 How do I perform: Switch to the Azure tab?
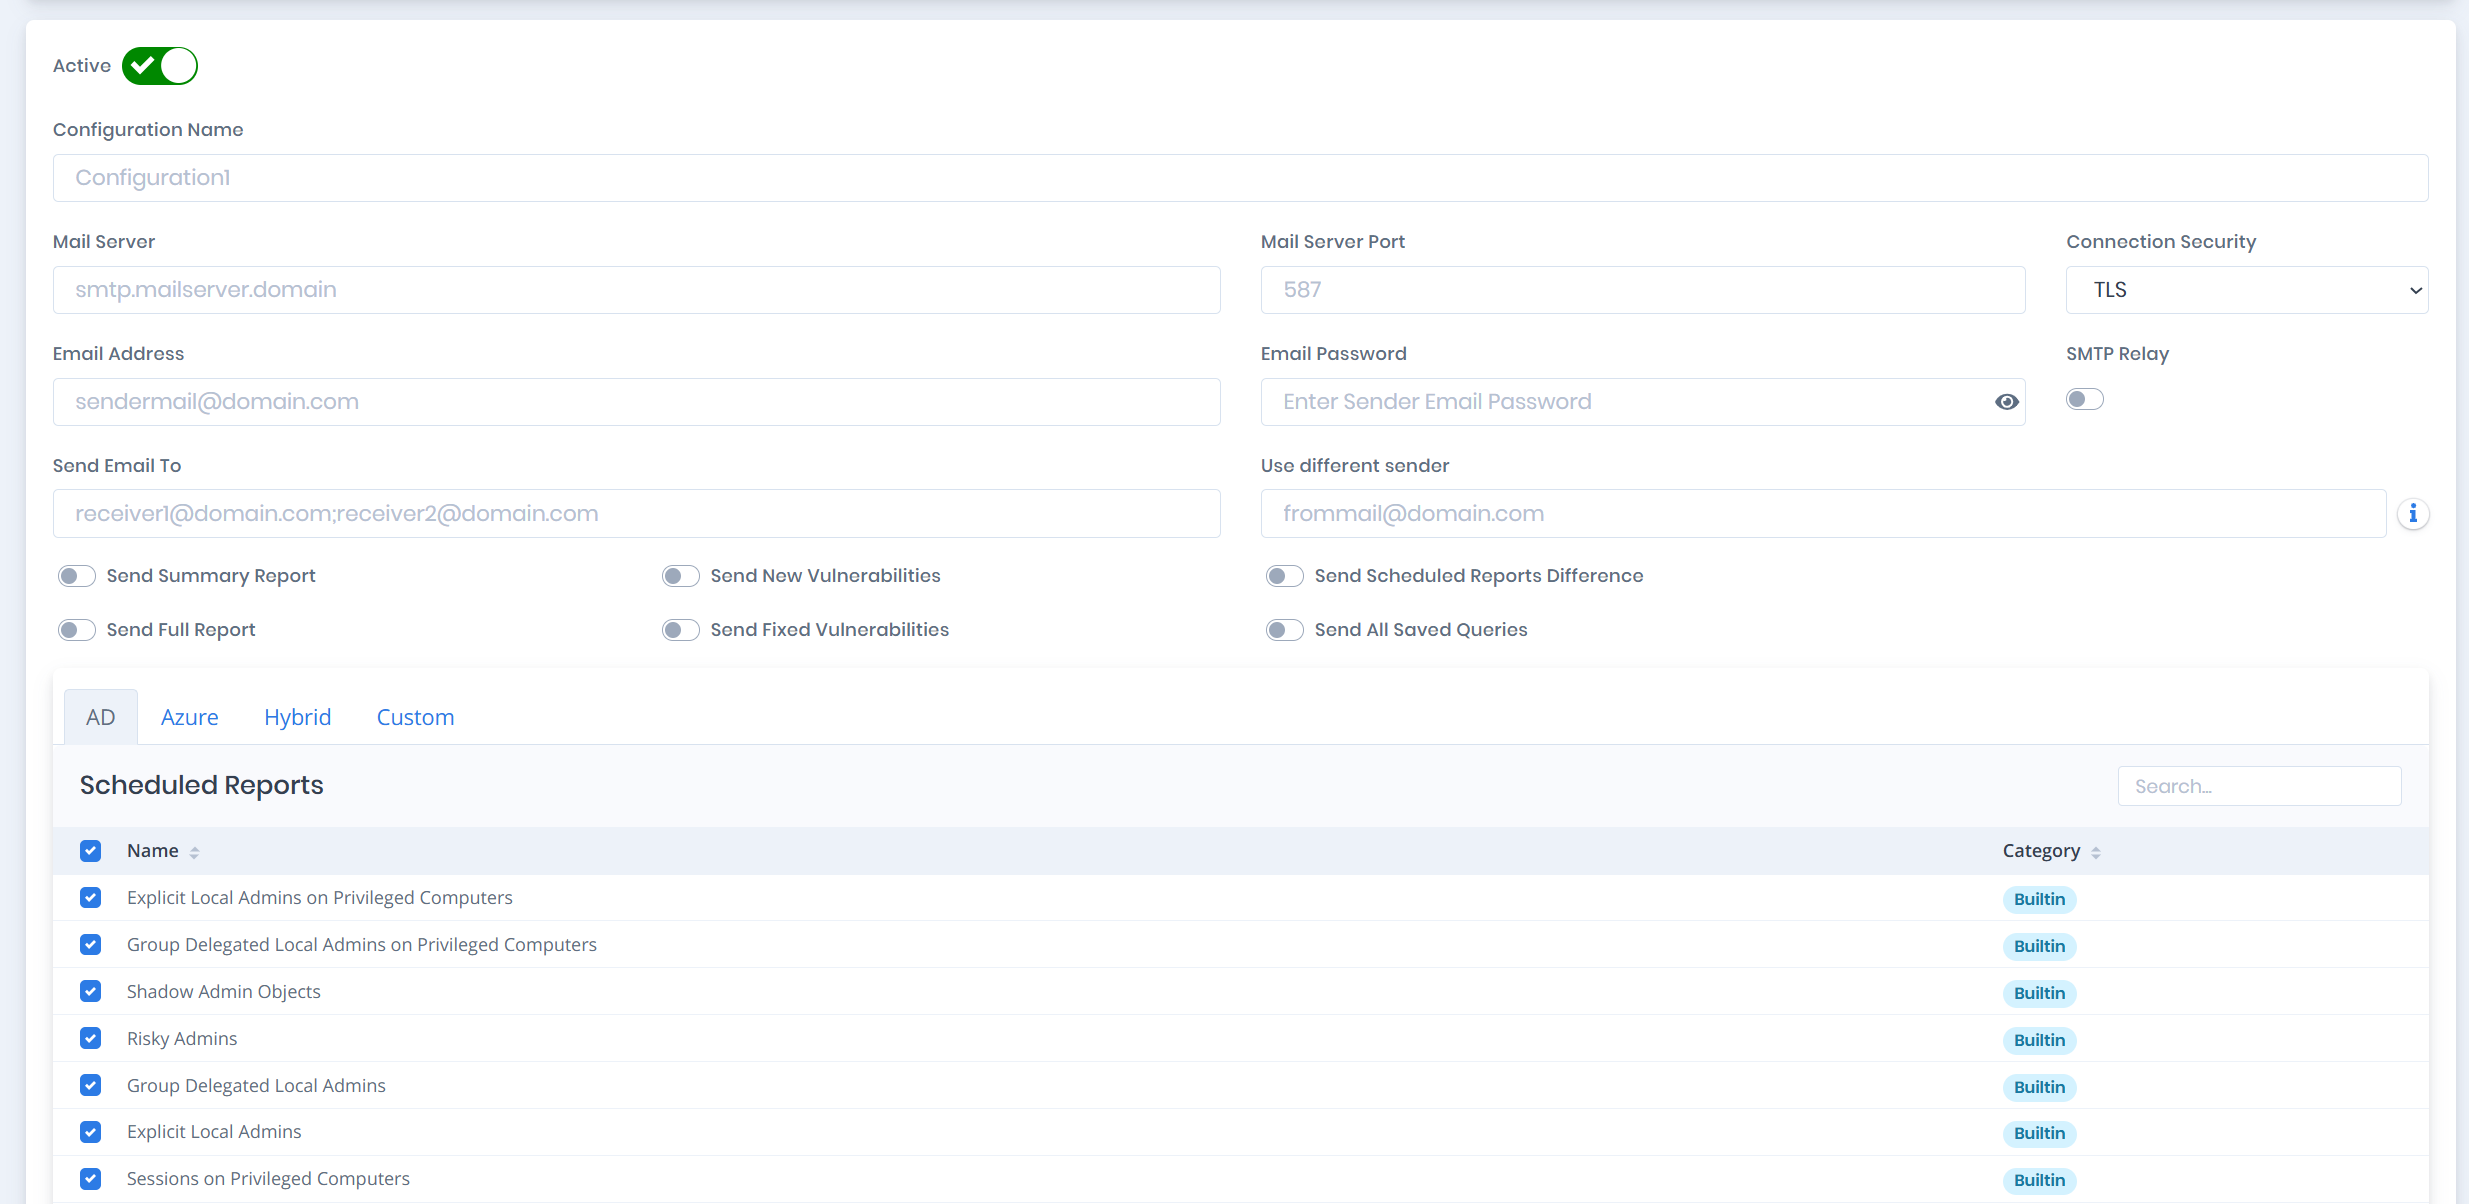pyautogui.click(x=189, y=716)
